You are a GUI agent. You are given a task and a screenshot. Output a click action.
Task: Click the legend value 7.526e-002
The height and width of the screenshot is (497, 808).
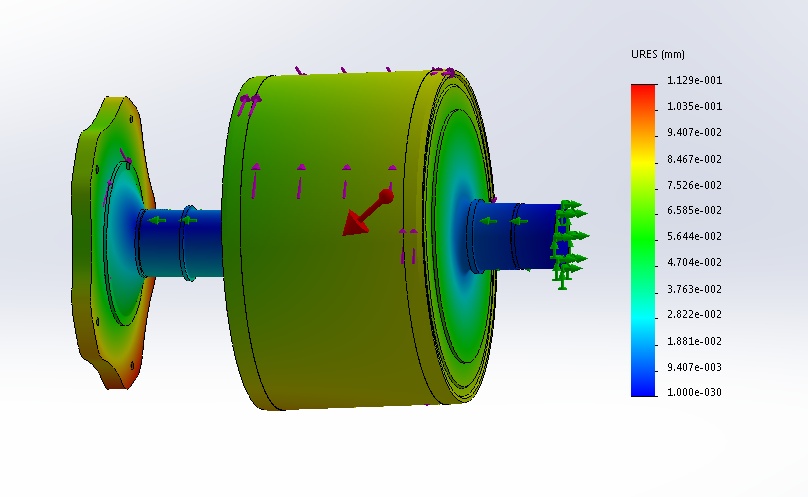point(694,185)
